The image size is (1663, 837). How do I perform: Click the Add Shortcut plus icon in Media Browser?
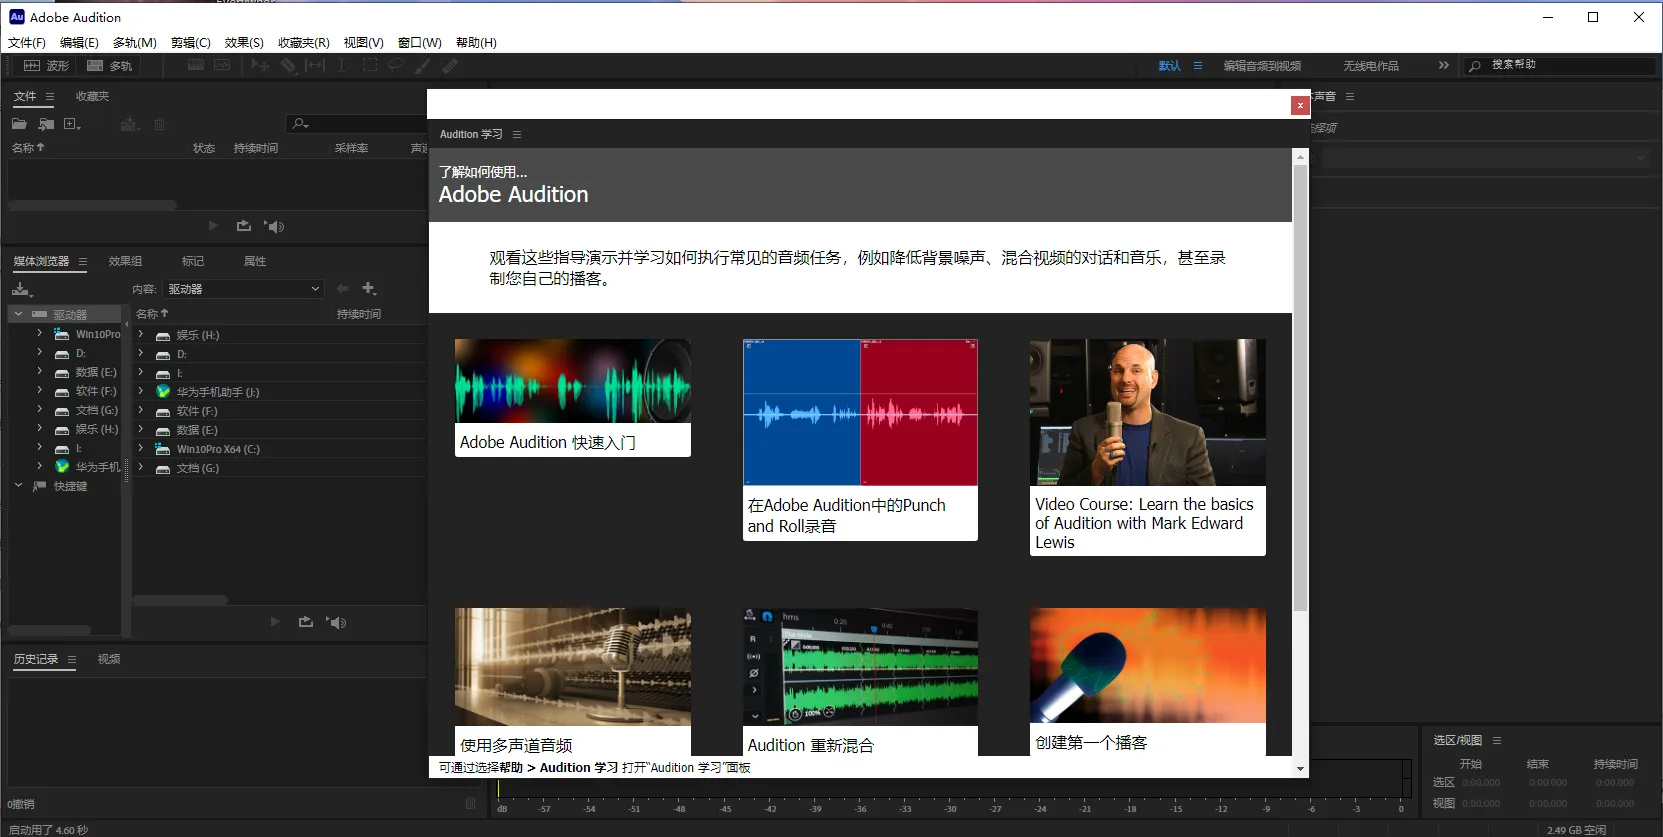(x=369, y=288)
